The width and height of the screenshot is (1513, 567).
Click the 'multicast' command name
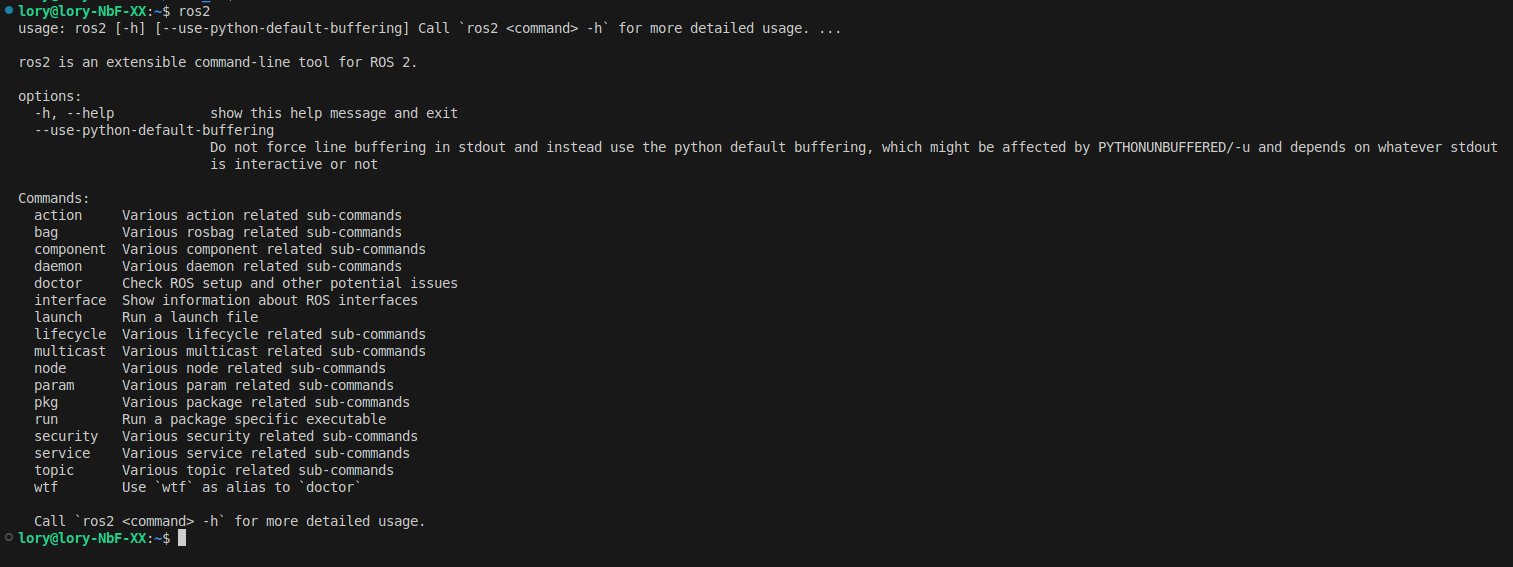(x=70, y=351)
